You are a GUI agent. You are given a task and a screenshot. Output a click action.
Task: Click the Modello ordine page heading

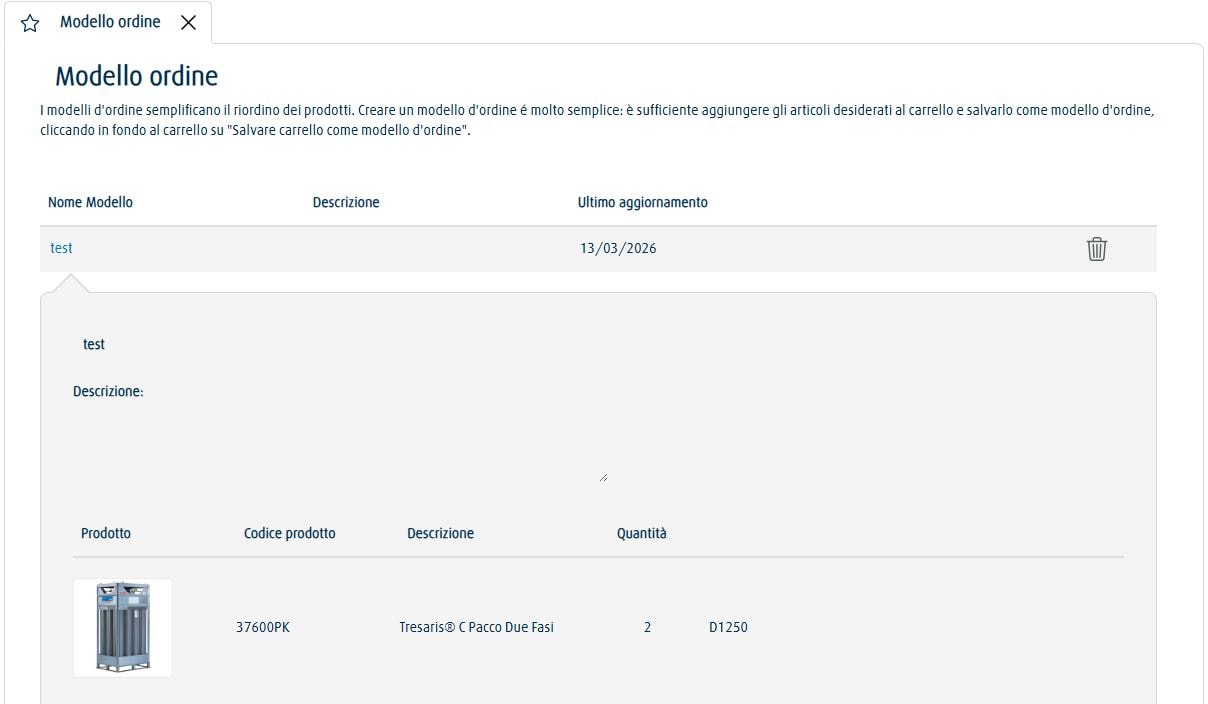click(136, 76)
